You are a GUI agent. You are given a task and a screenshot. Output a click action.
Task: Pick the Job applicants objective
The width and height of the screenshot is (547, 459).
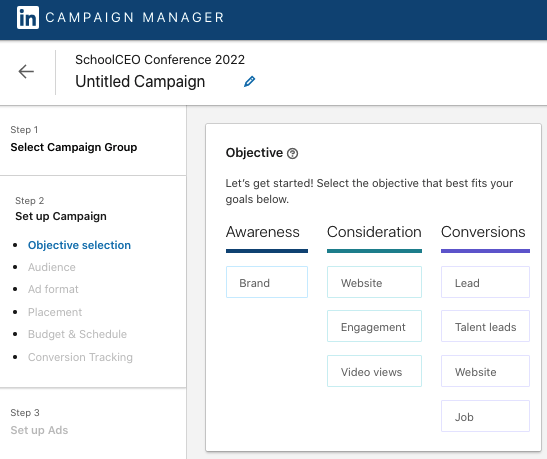click(x=485, y=416)
